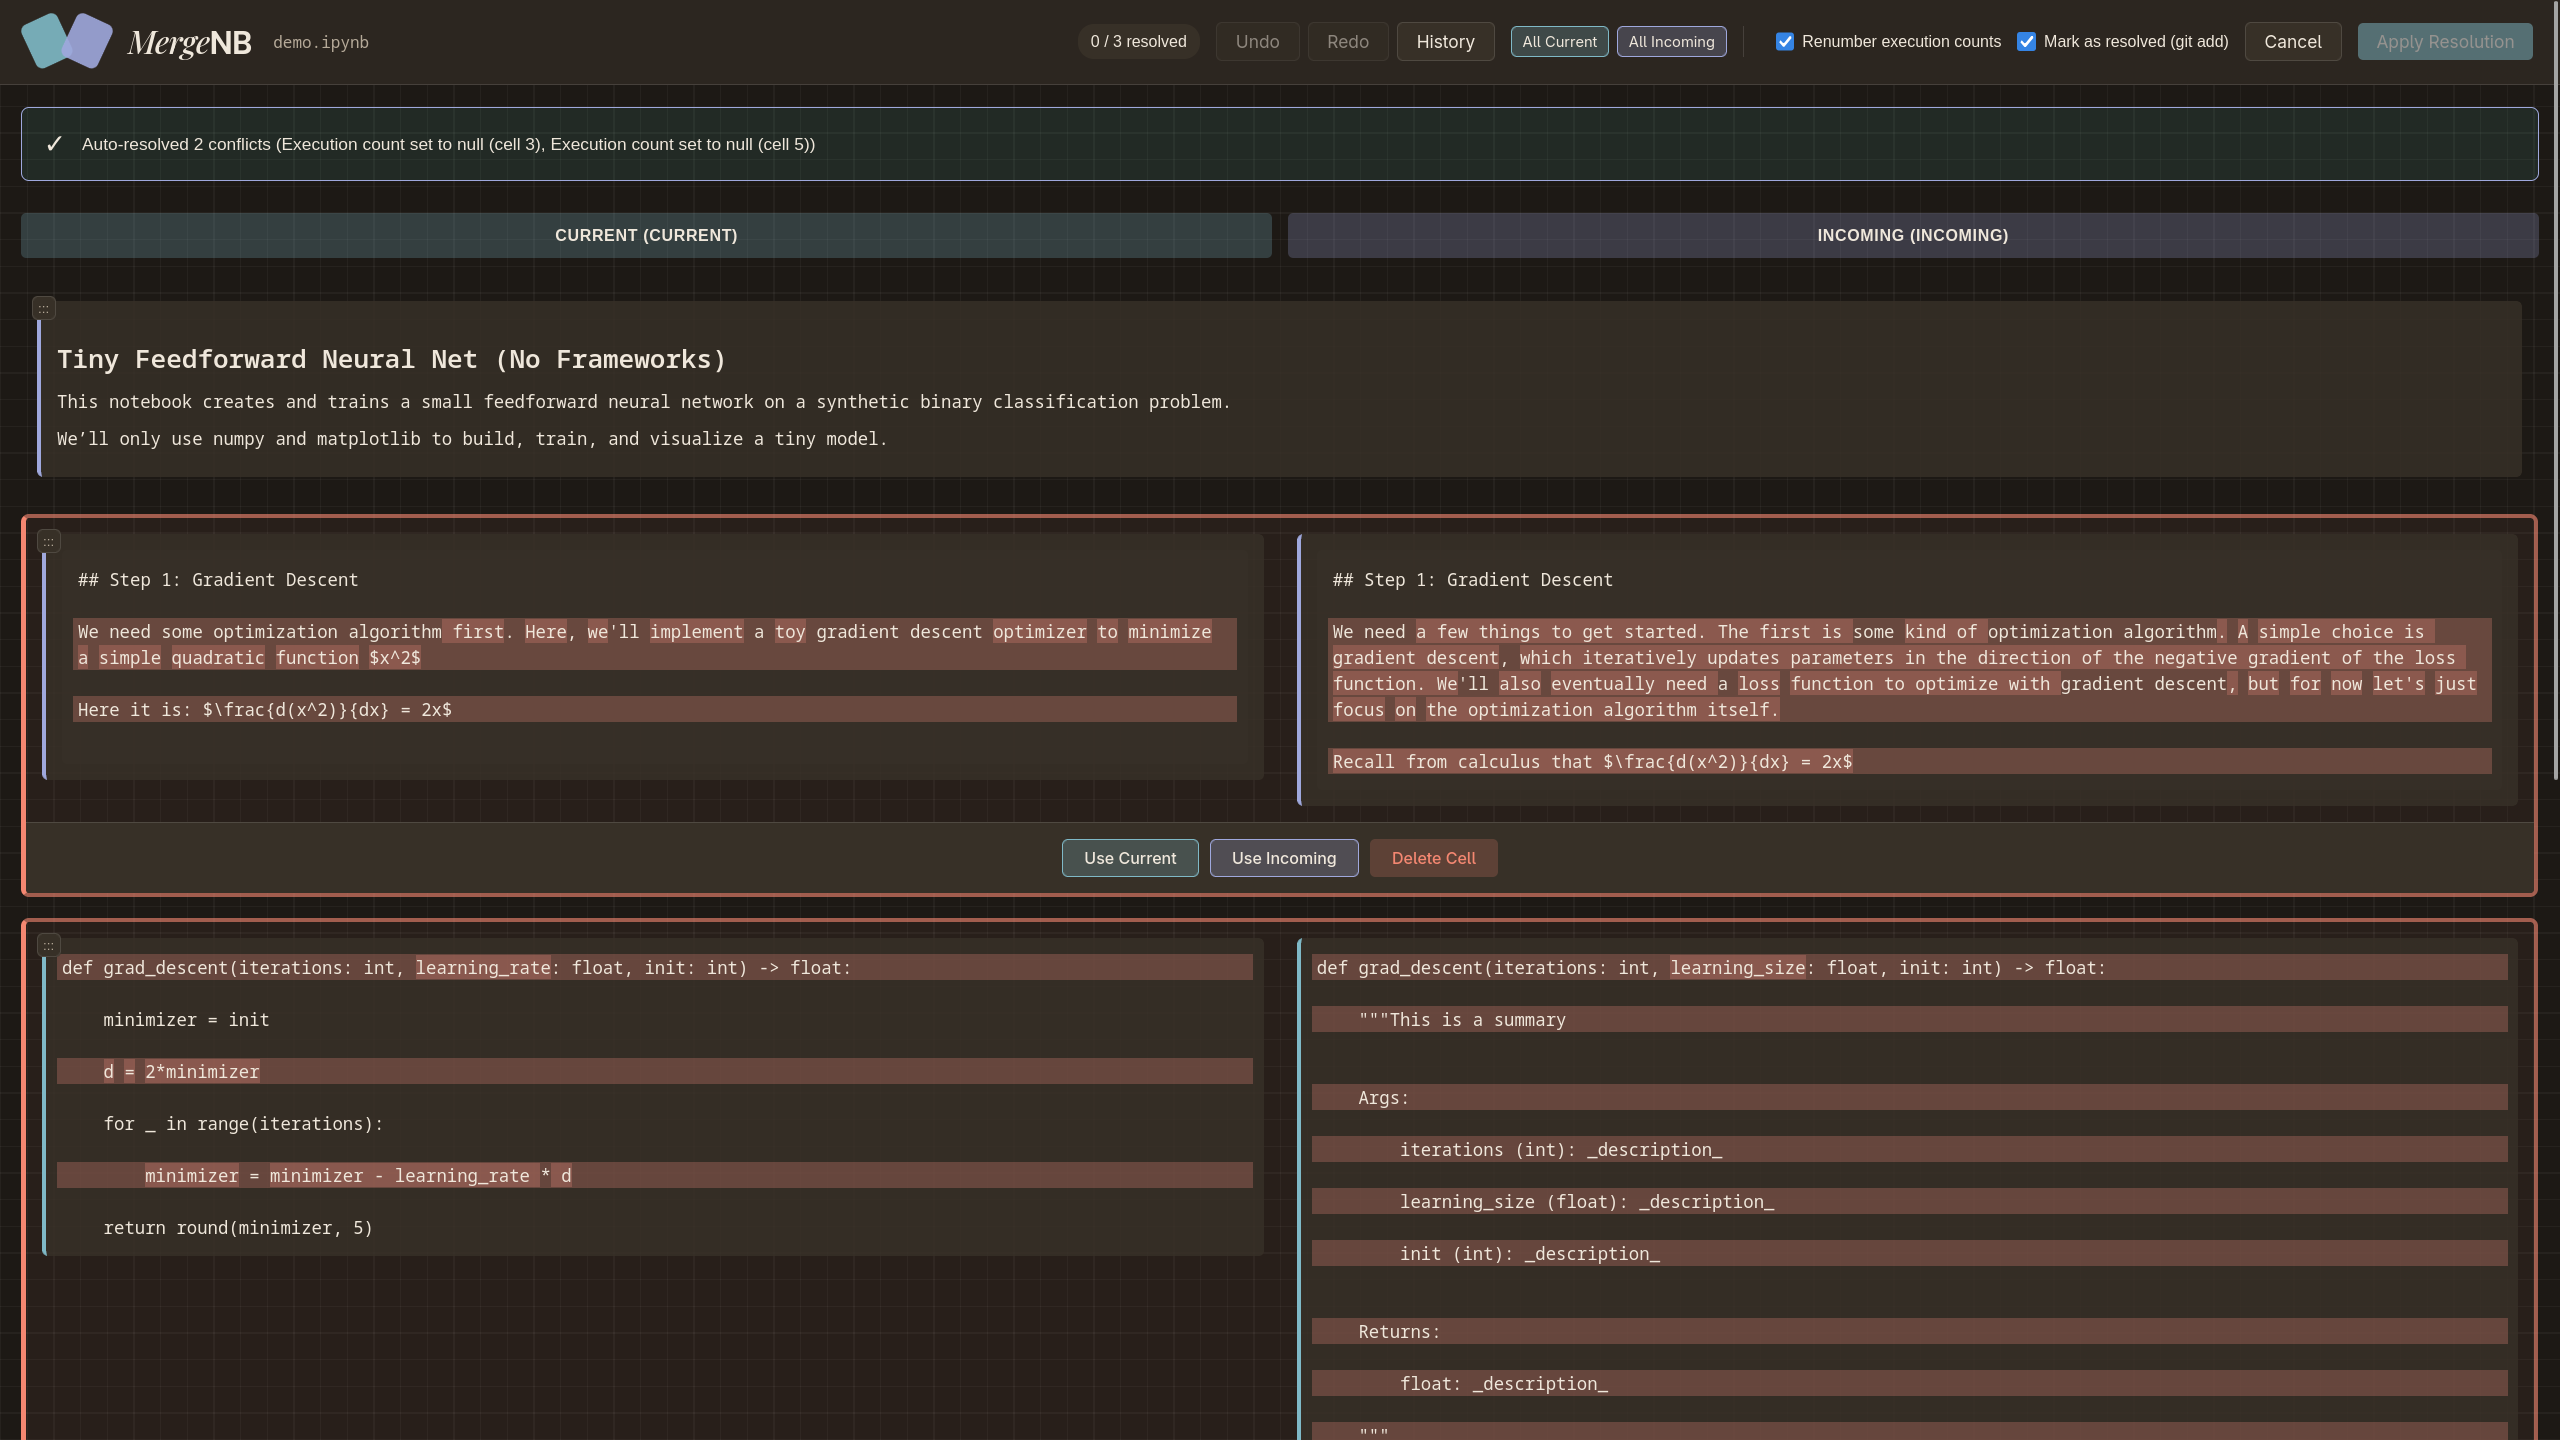Click the 'minimizer - learning_rate * d' line
This screenshot has height=1440, width=2560.
tap(655, 1175)
